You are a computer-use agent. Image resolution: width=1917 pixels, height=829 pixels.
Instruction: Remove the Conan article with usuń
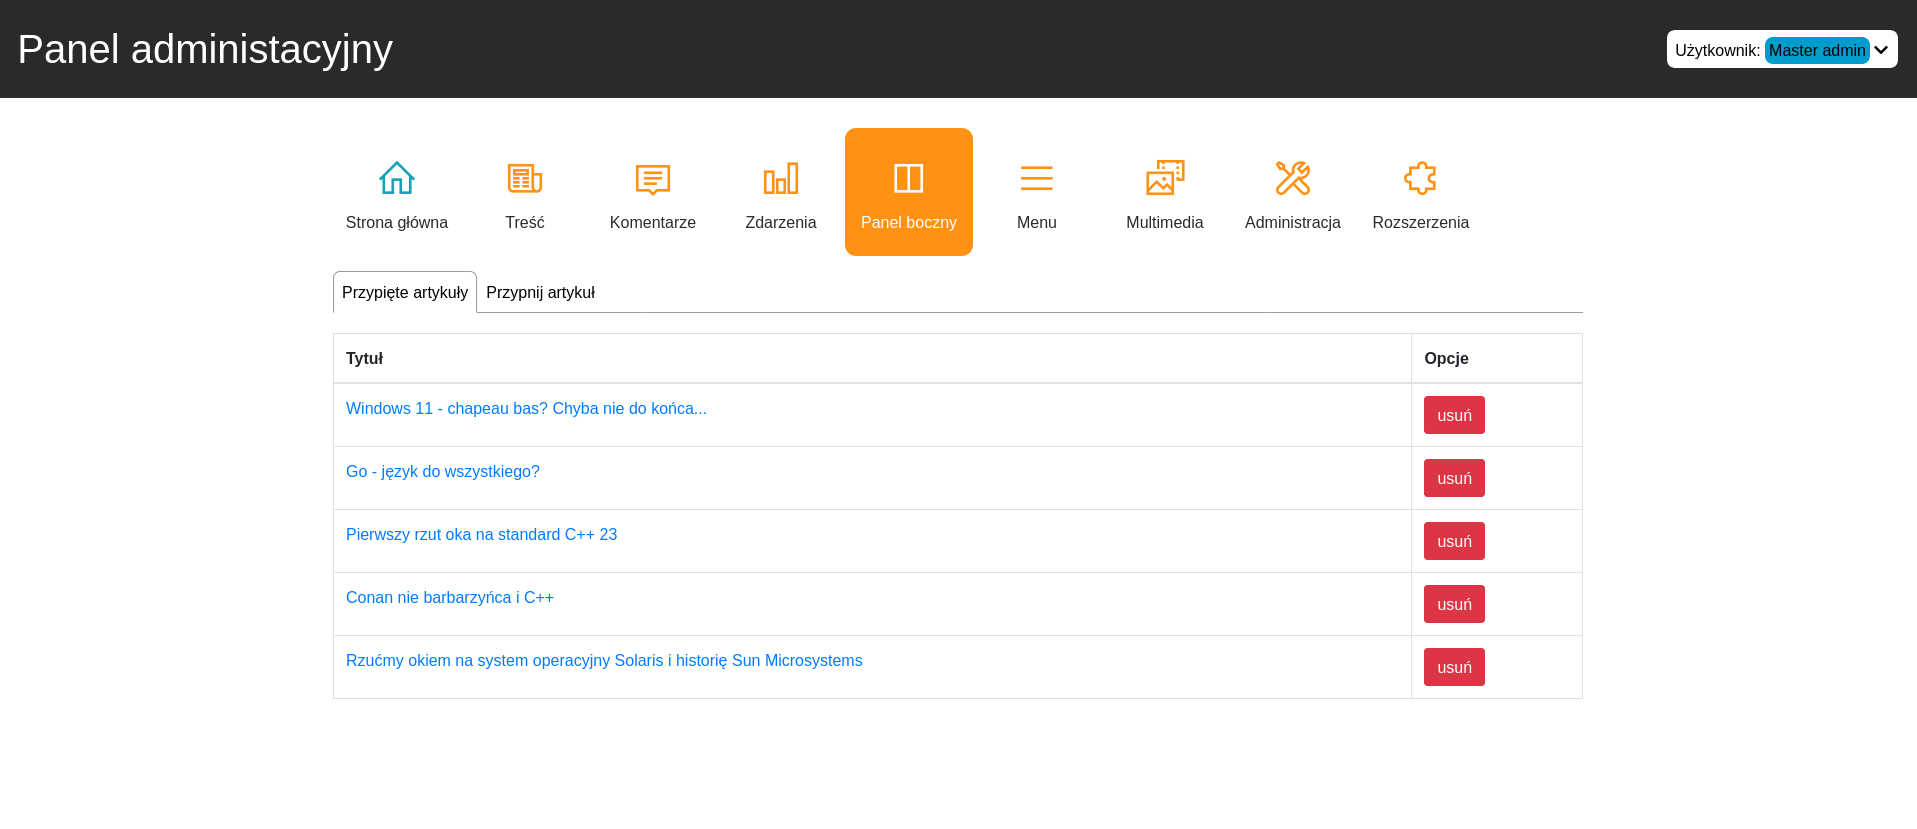coord(1454,604)
